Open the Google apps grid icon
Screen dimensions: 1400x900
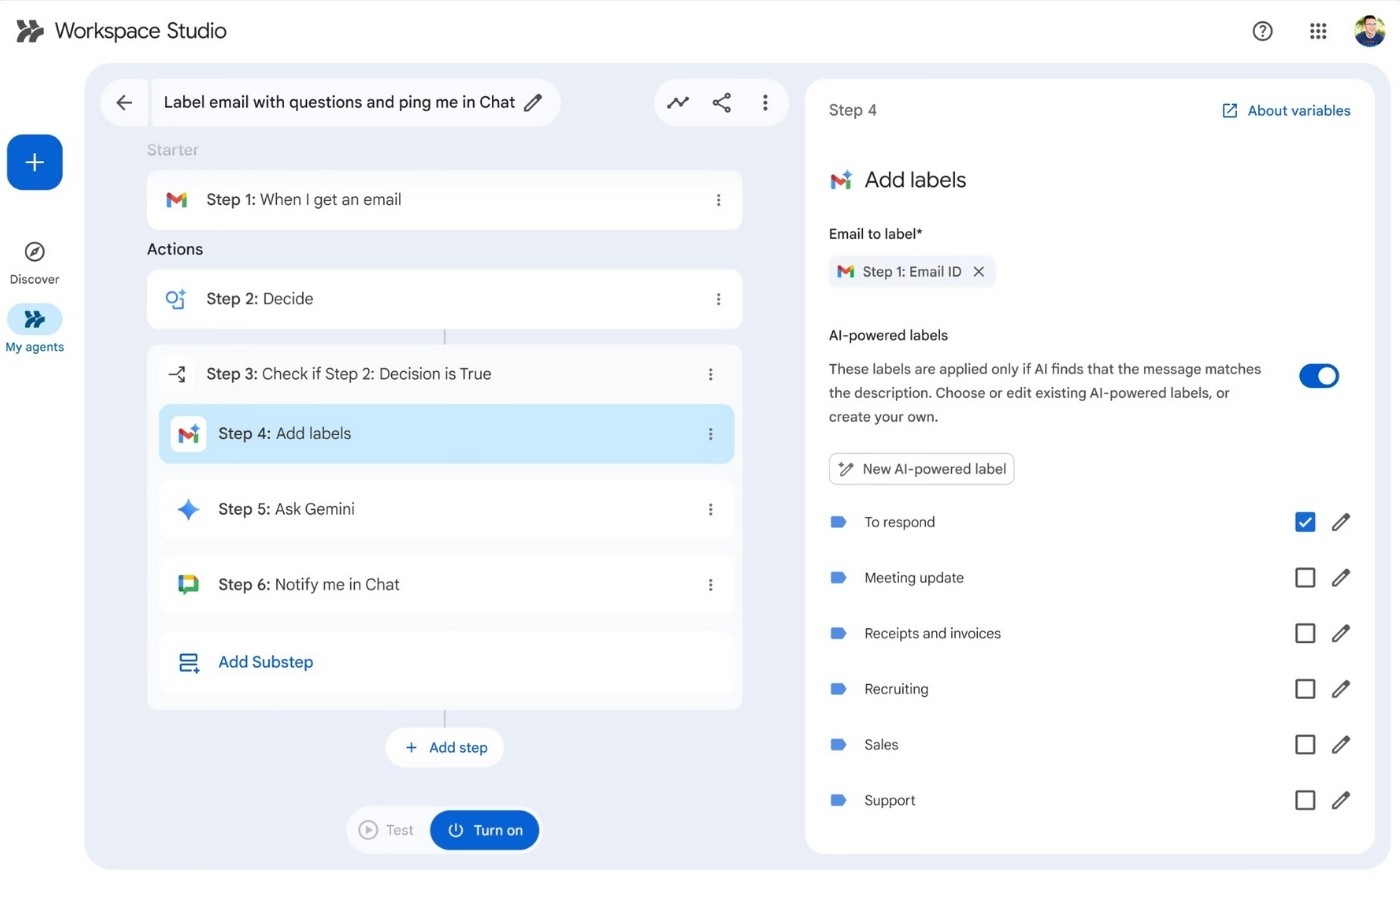tap(1318, 31)
